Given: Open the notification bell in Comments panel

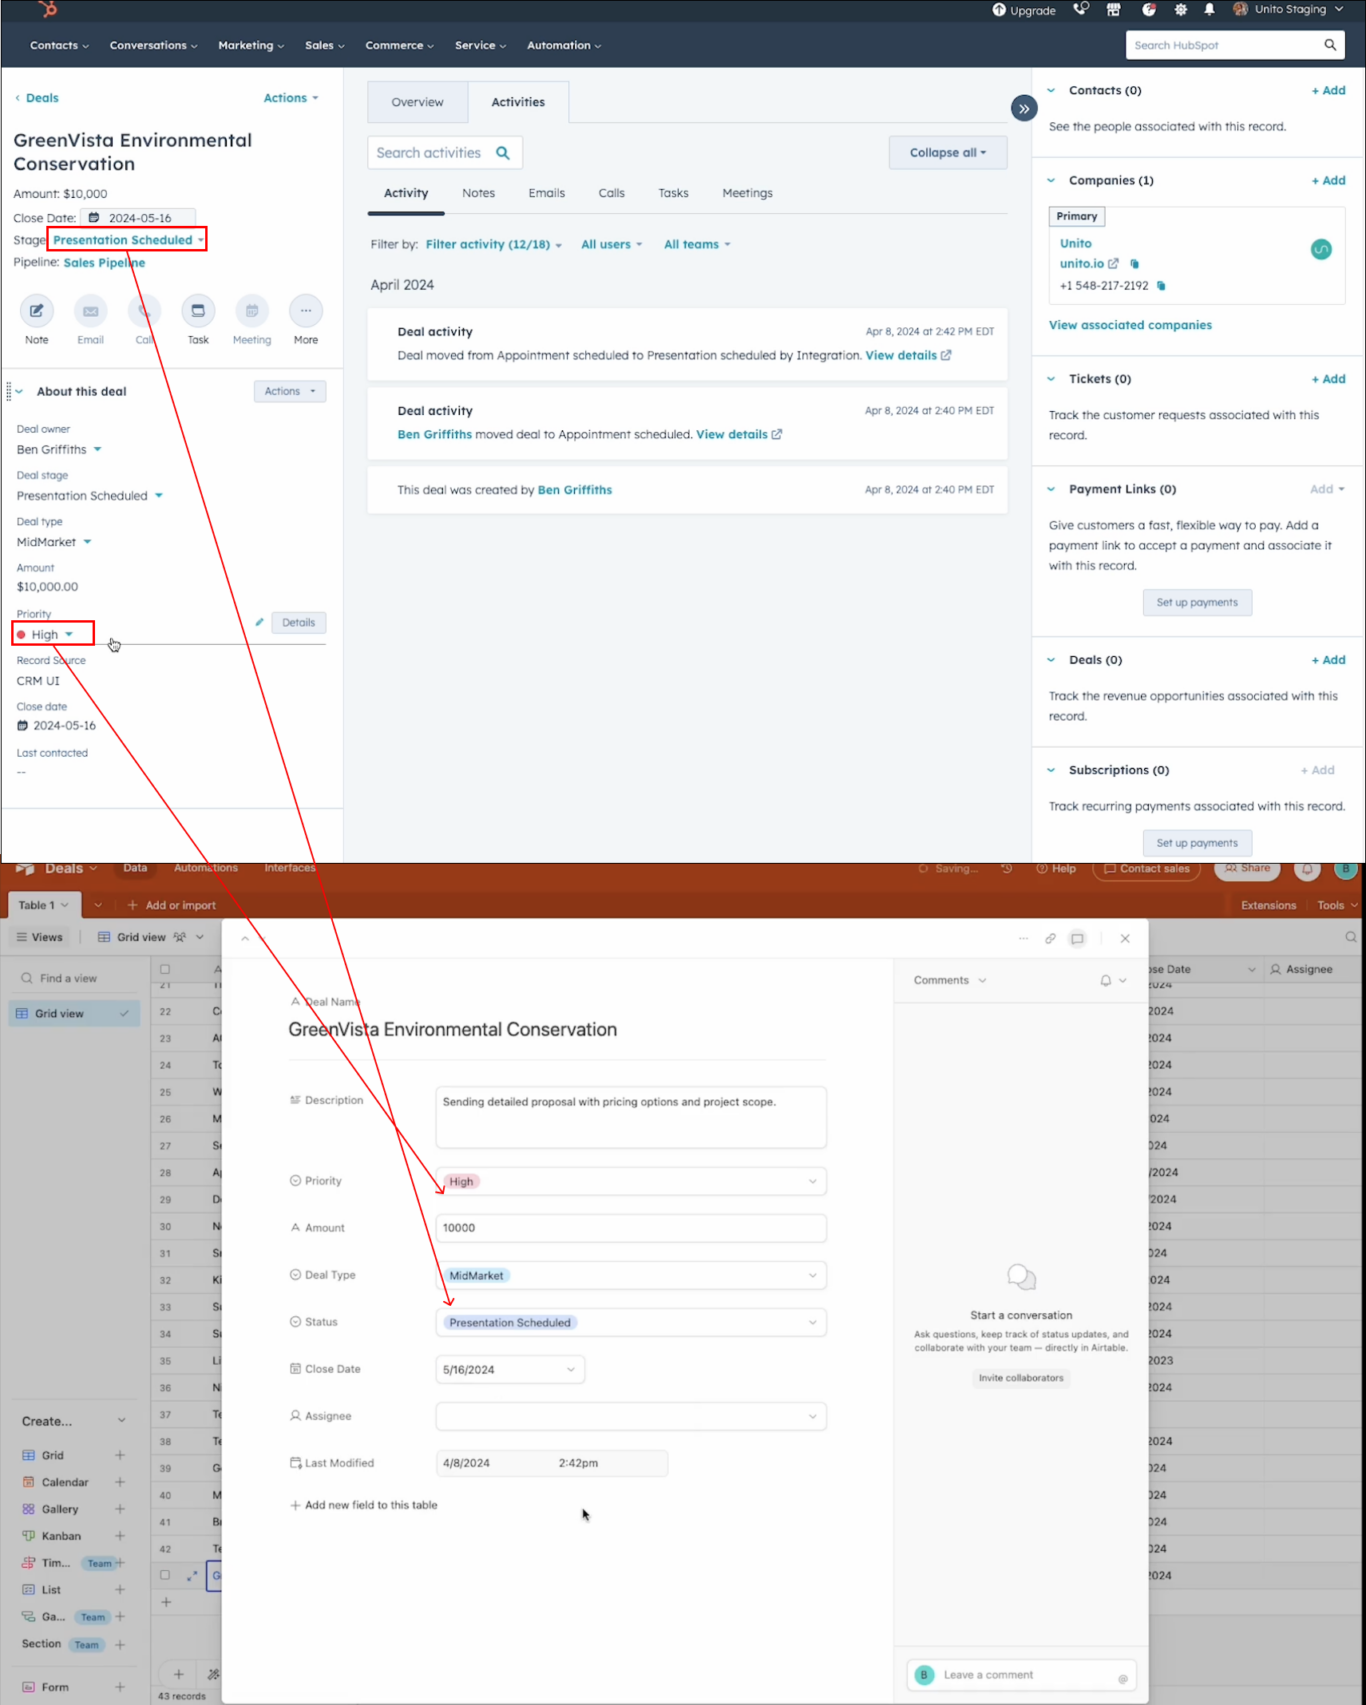Looking at the screenshot, I should click(1106, 981).
